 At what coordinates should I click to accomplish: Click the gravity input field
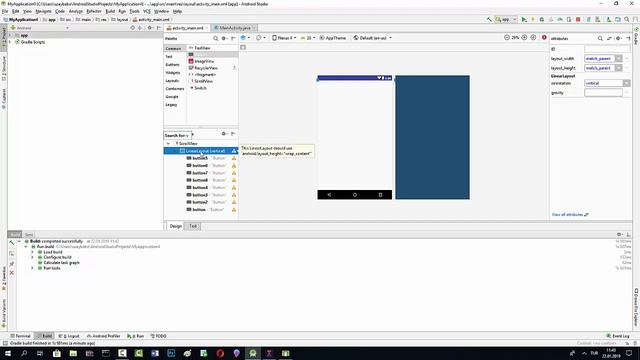click(603, 93)
